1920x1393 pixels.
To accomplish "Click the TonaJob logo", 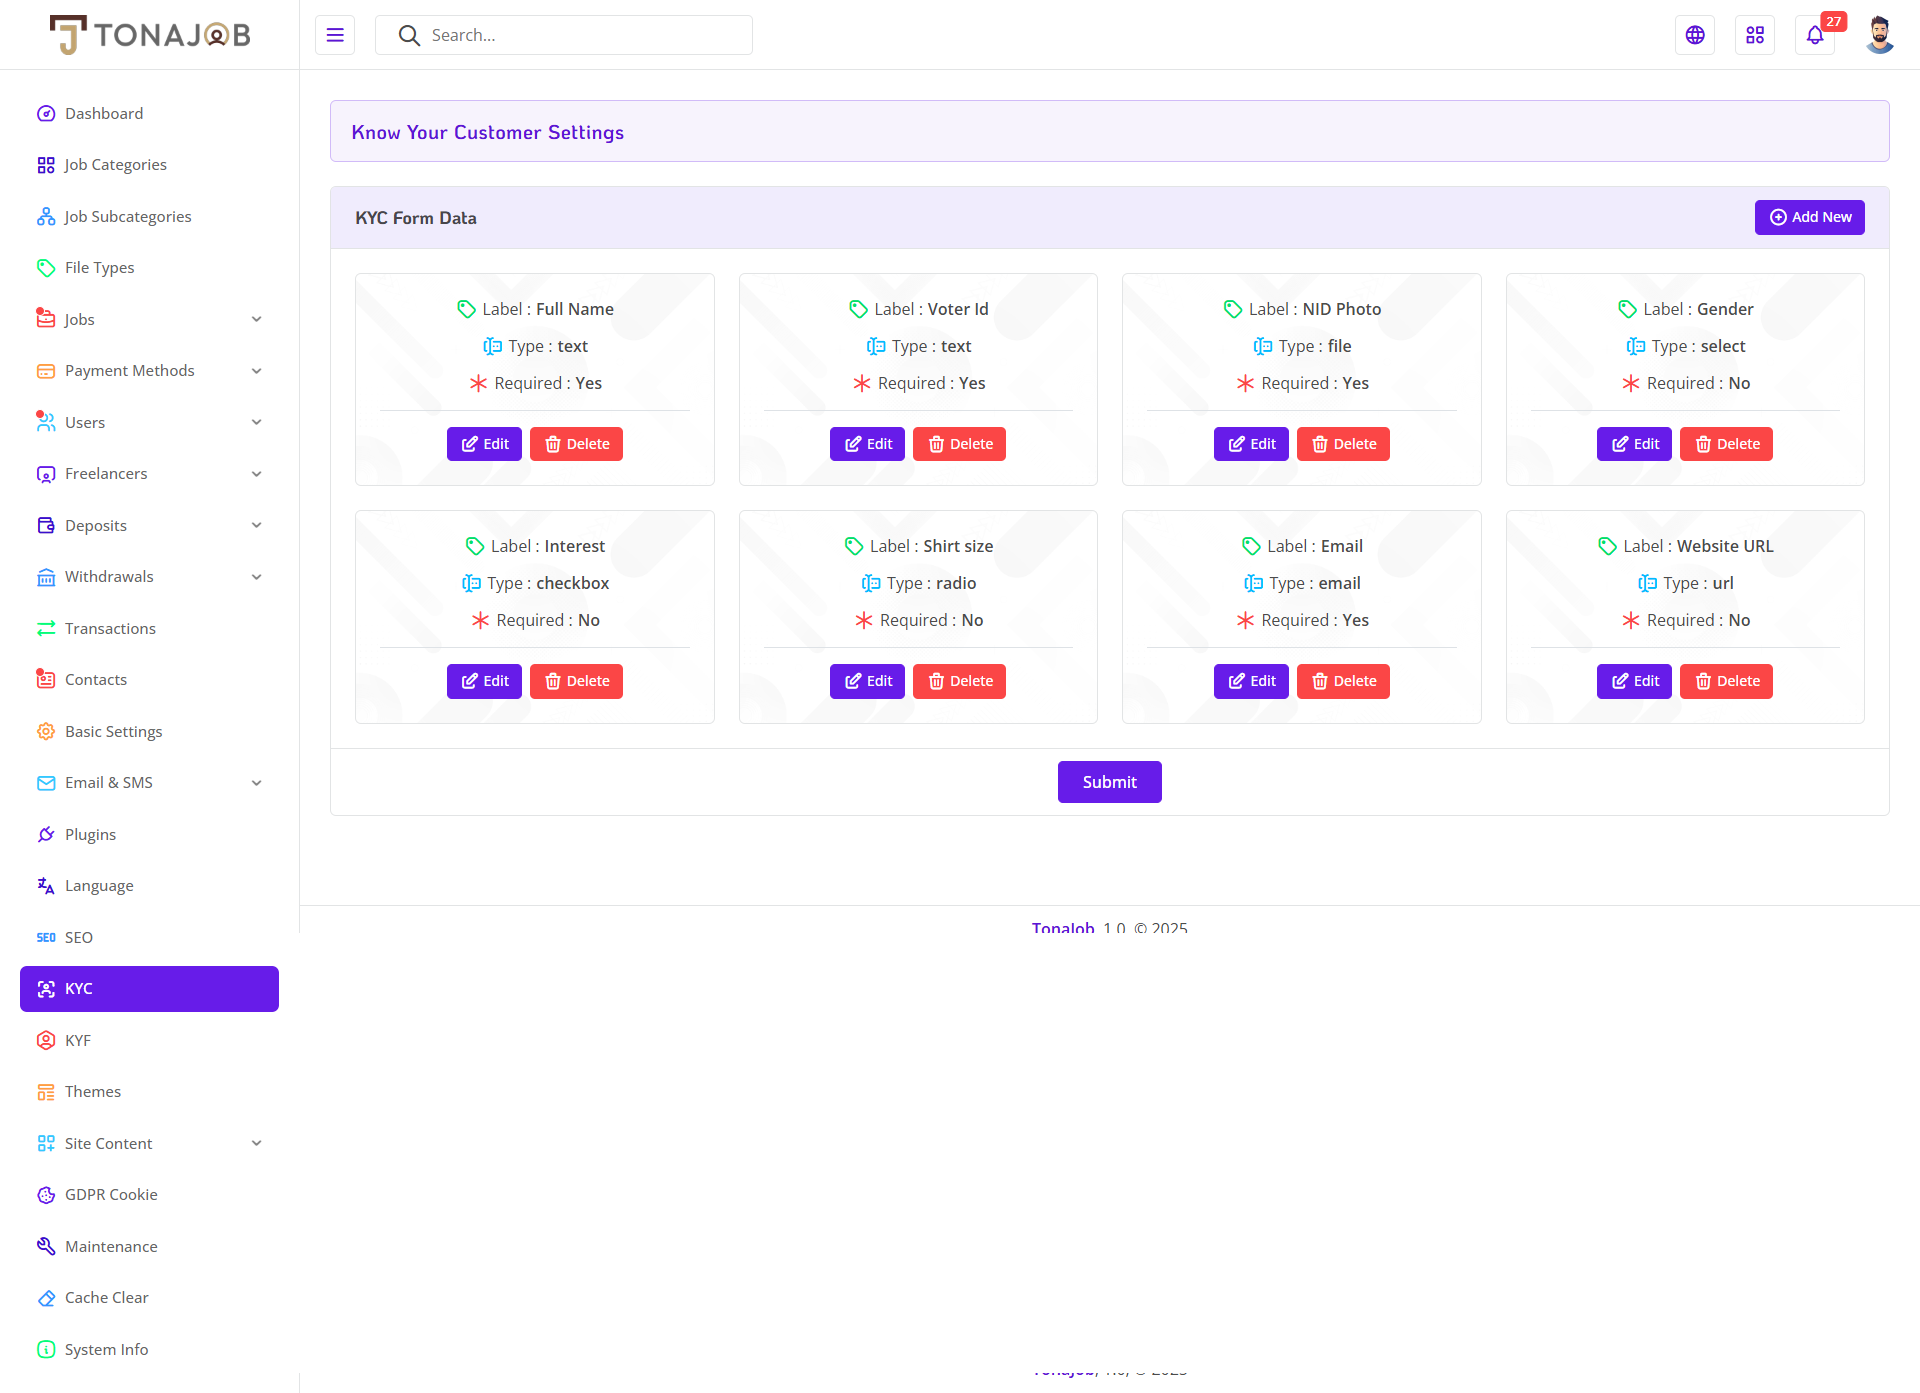I will (x=150, y=35).
